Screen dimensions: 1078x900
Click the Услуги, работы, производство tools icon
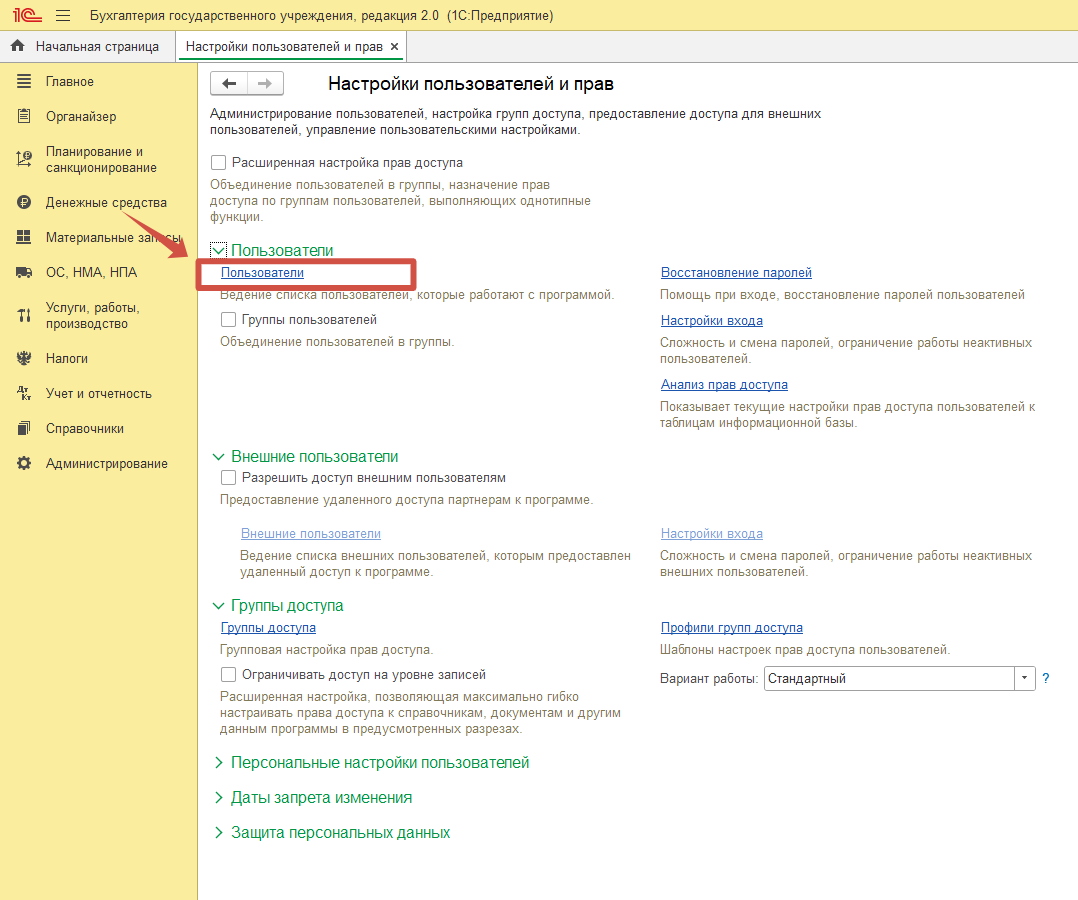[24, 316]
